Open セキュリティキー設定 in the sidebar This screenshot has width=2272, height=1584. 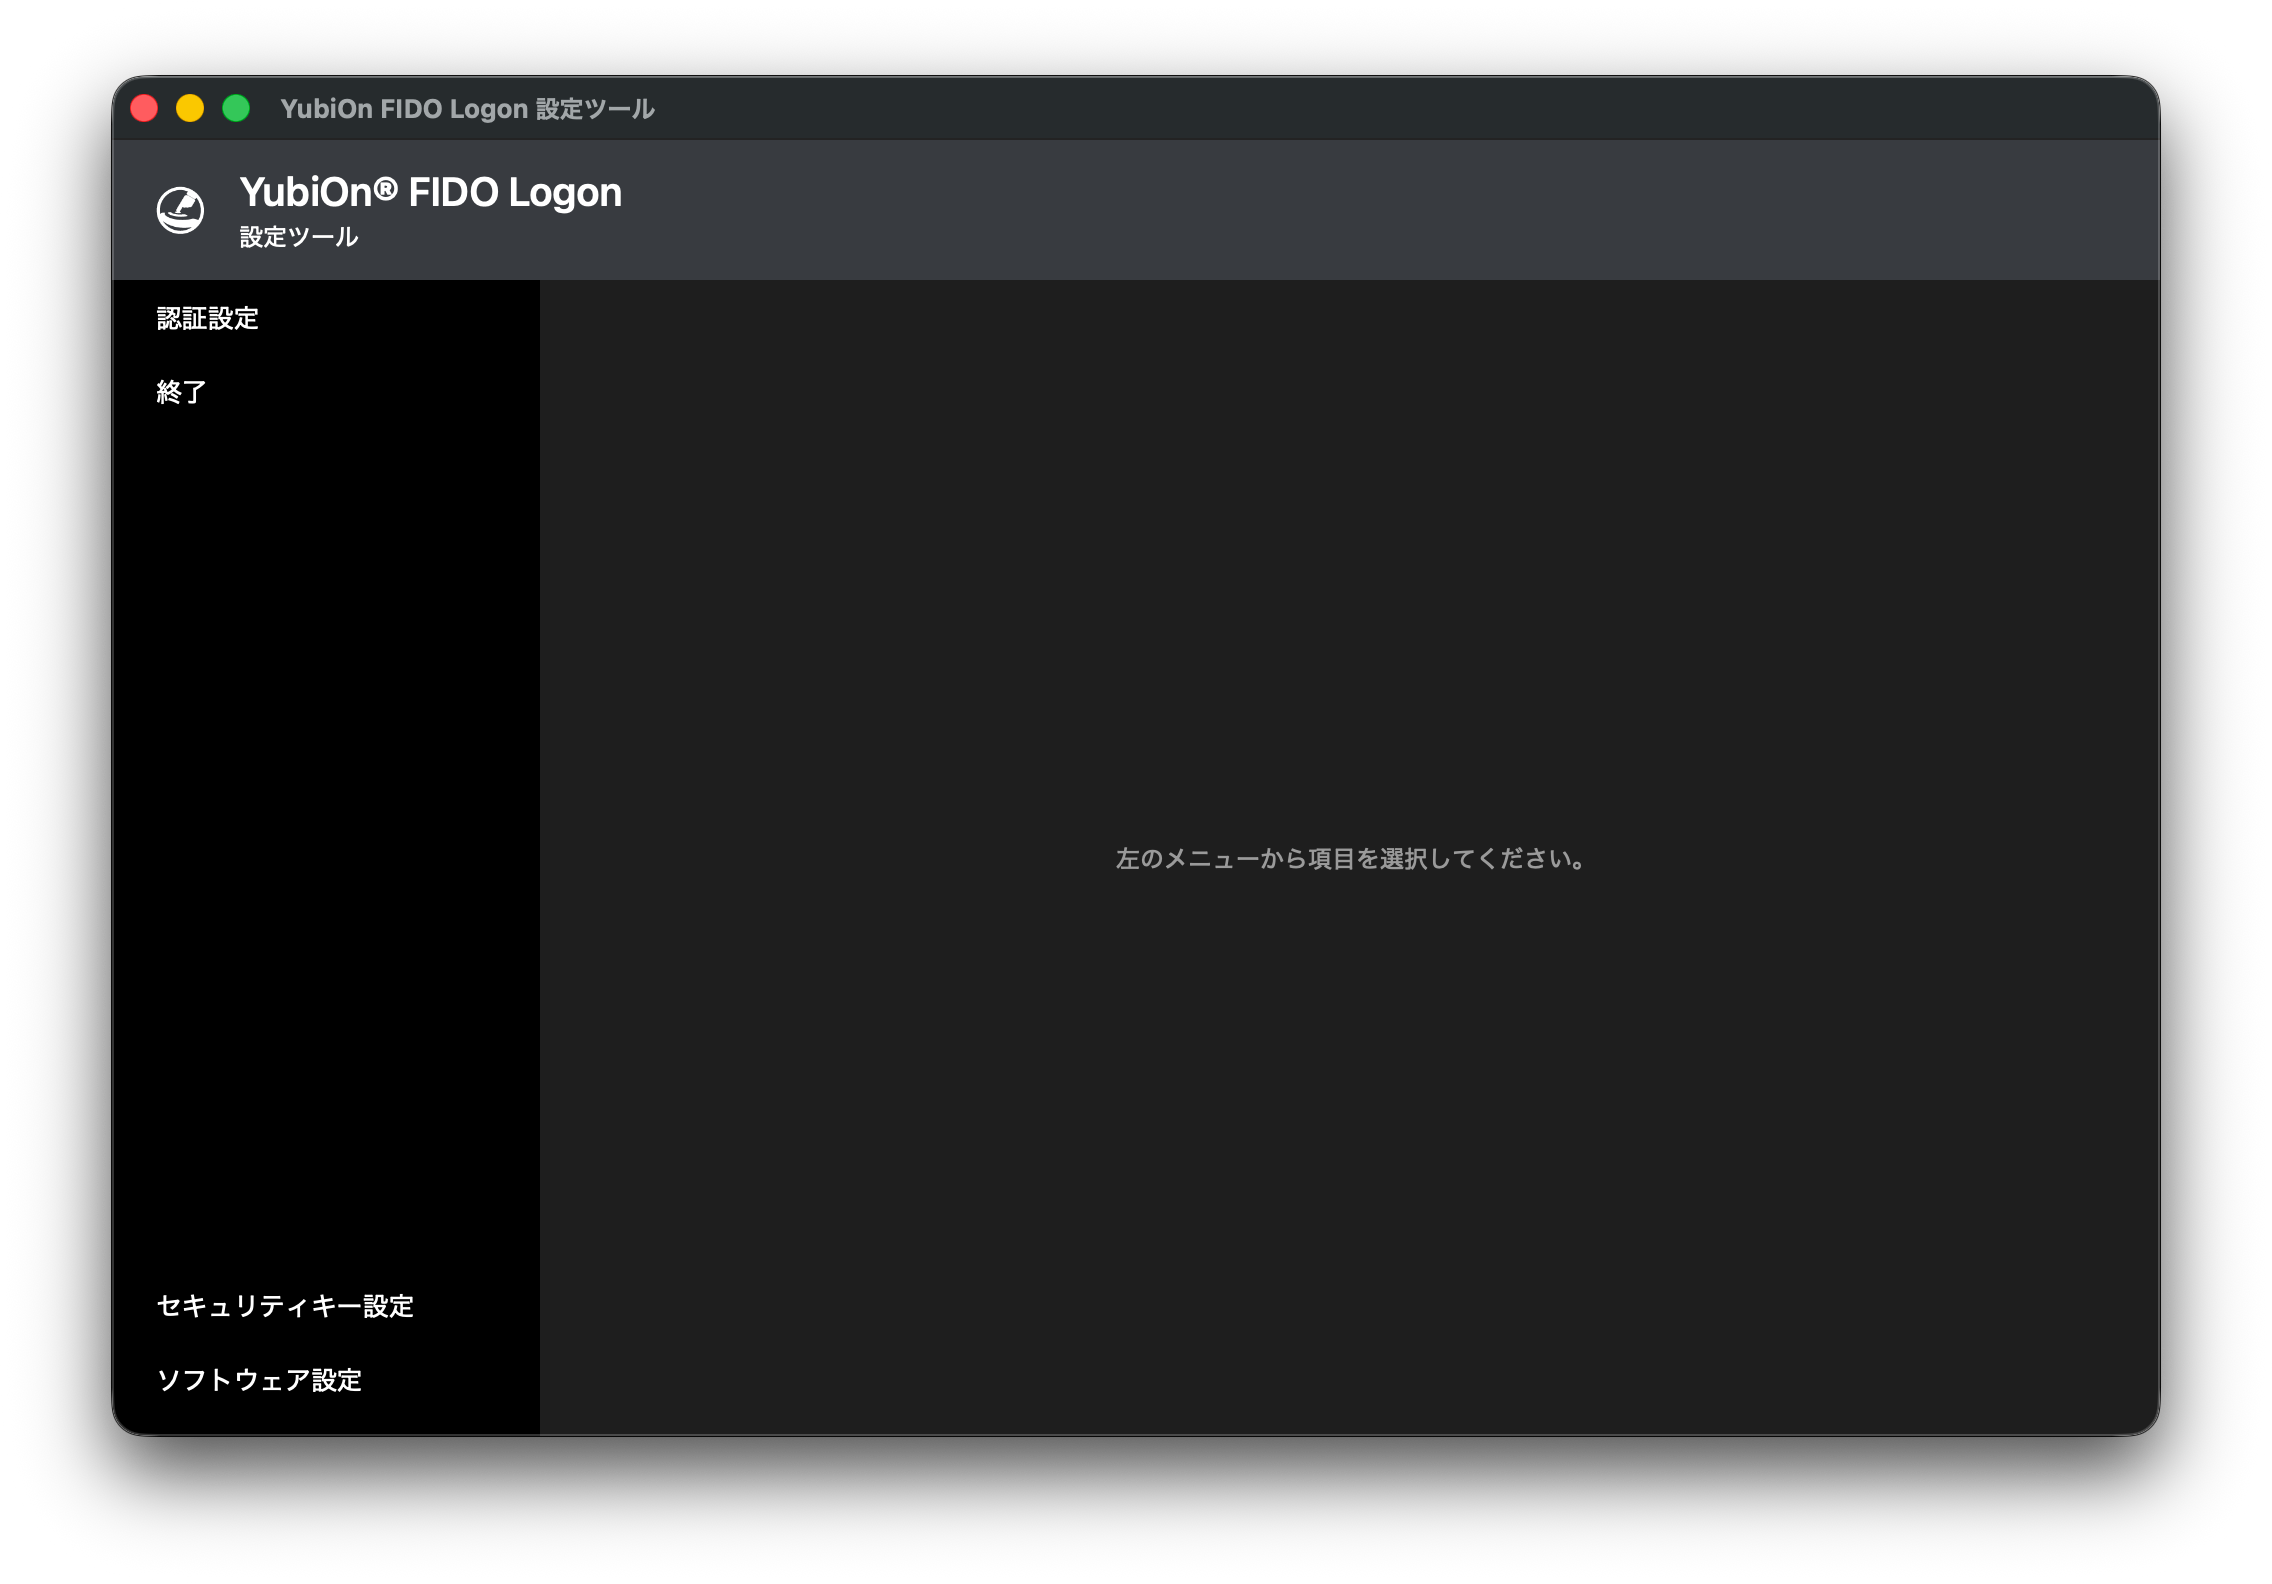[x=285, y=1306]
